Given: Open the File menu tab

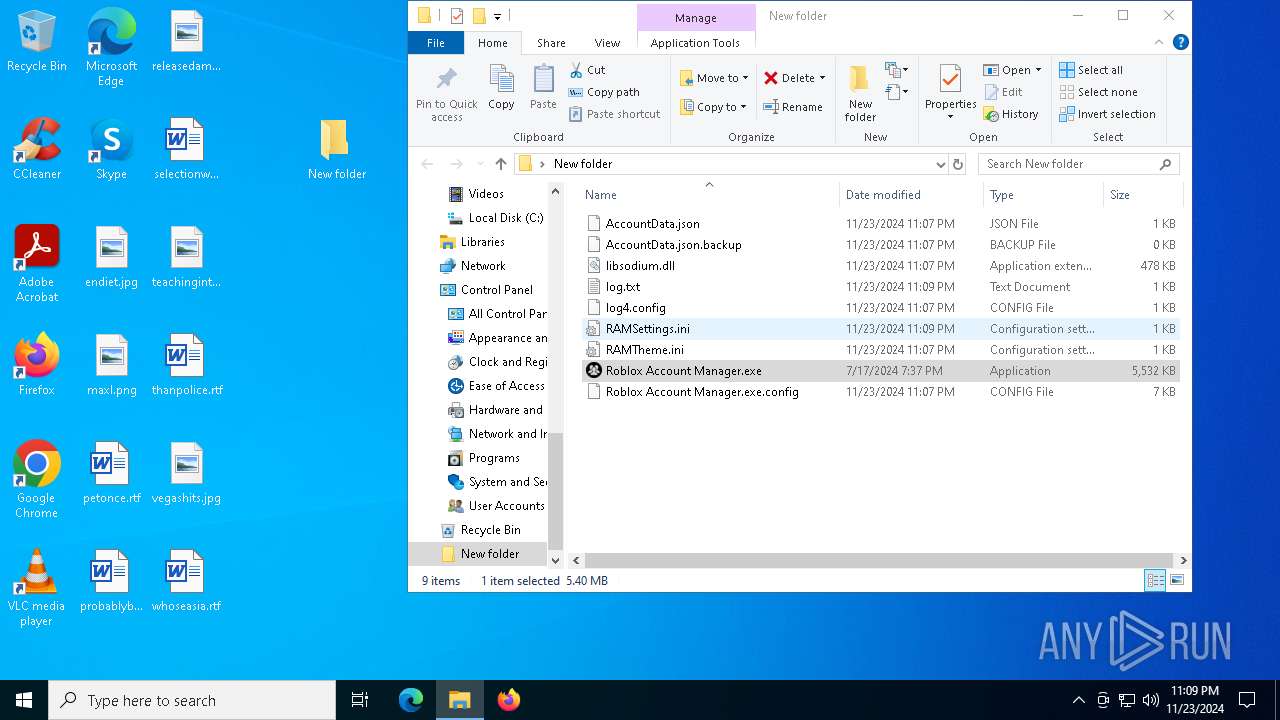Looking at the screenshot, I should (436, 43).
